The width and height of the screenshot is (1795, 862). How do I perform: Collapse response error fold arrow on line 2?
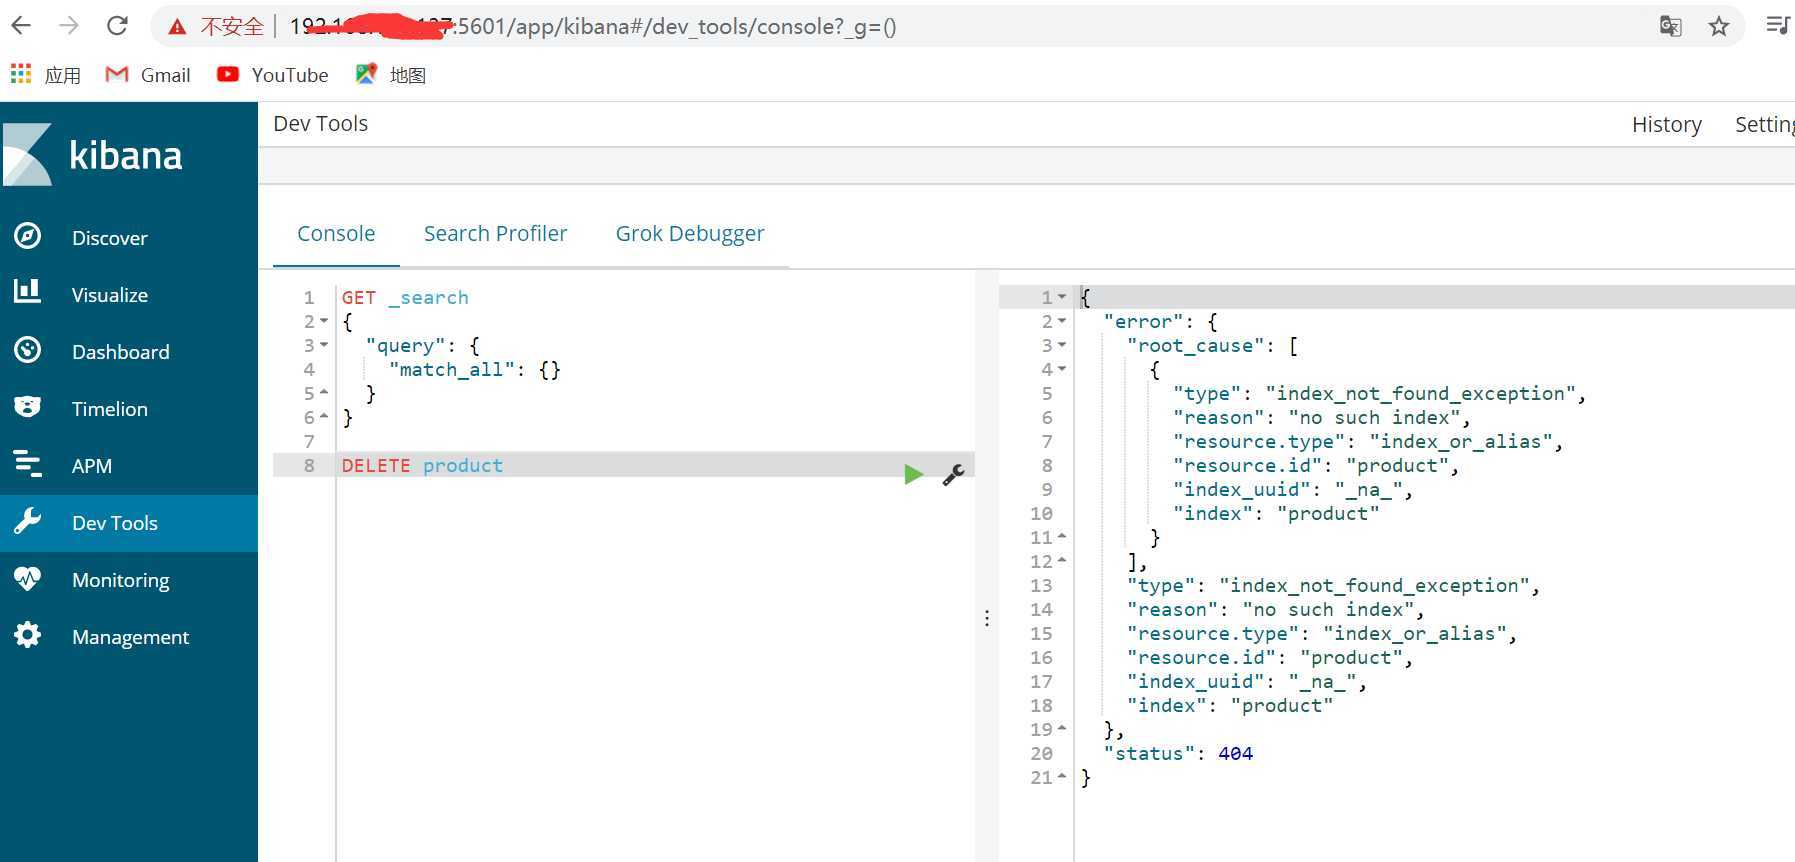(x=1062, y=321)
